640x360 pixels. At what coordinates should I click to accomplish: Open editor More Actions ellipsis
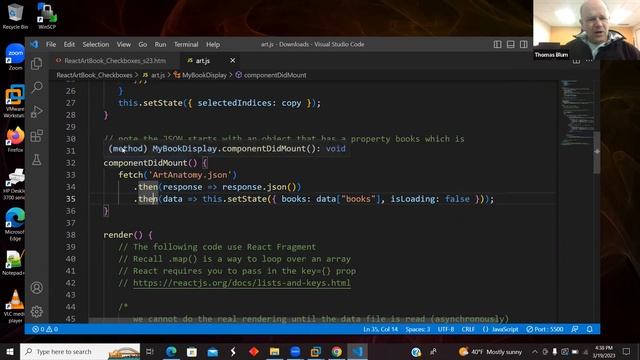589,61
